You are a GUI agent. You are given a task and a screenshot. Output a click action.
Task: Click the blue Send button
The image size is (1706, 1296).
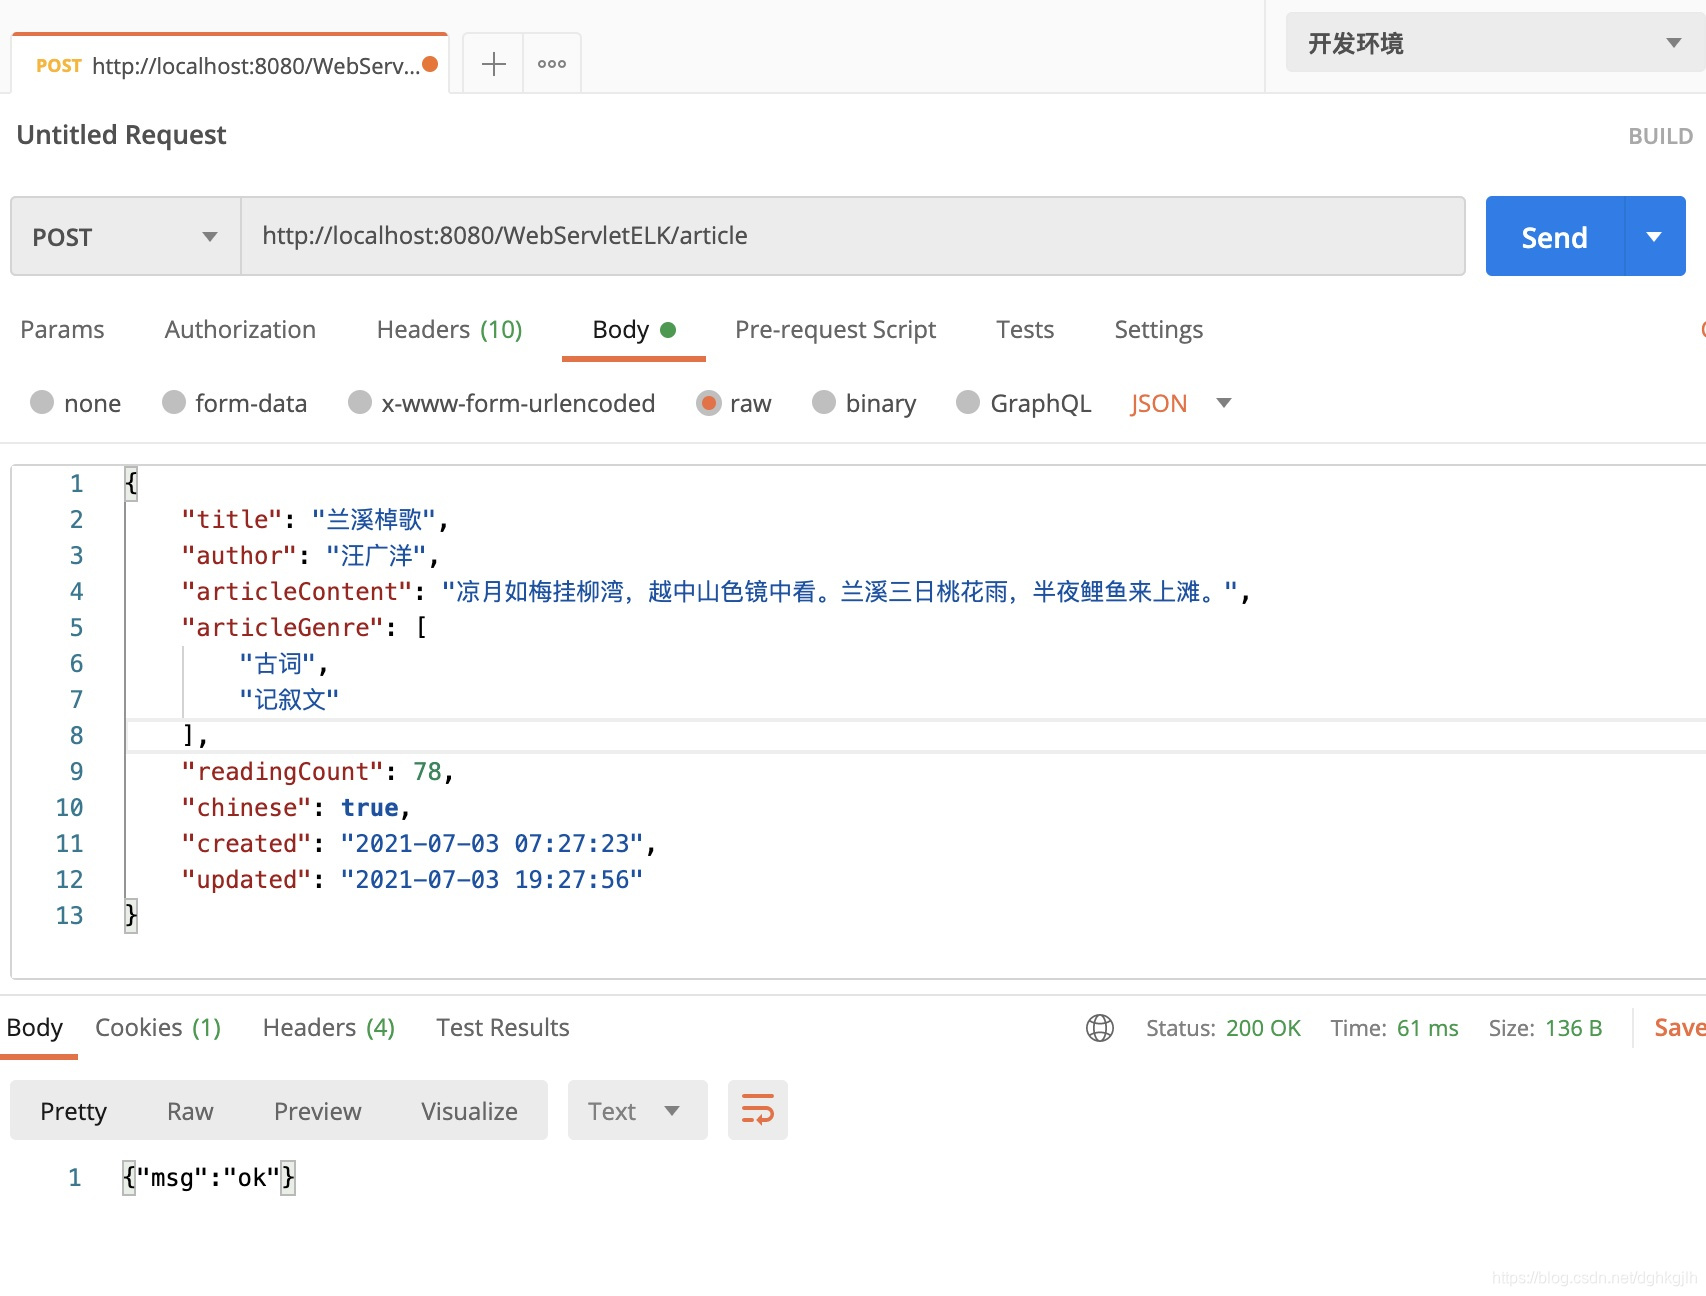coord(1555,236)
